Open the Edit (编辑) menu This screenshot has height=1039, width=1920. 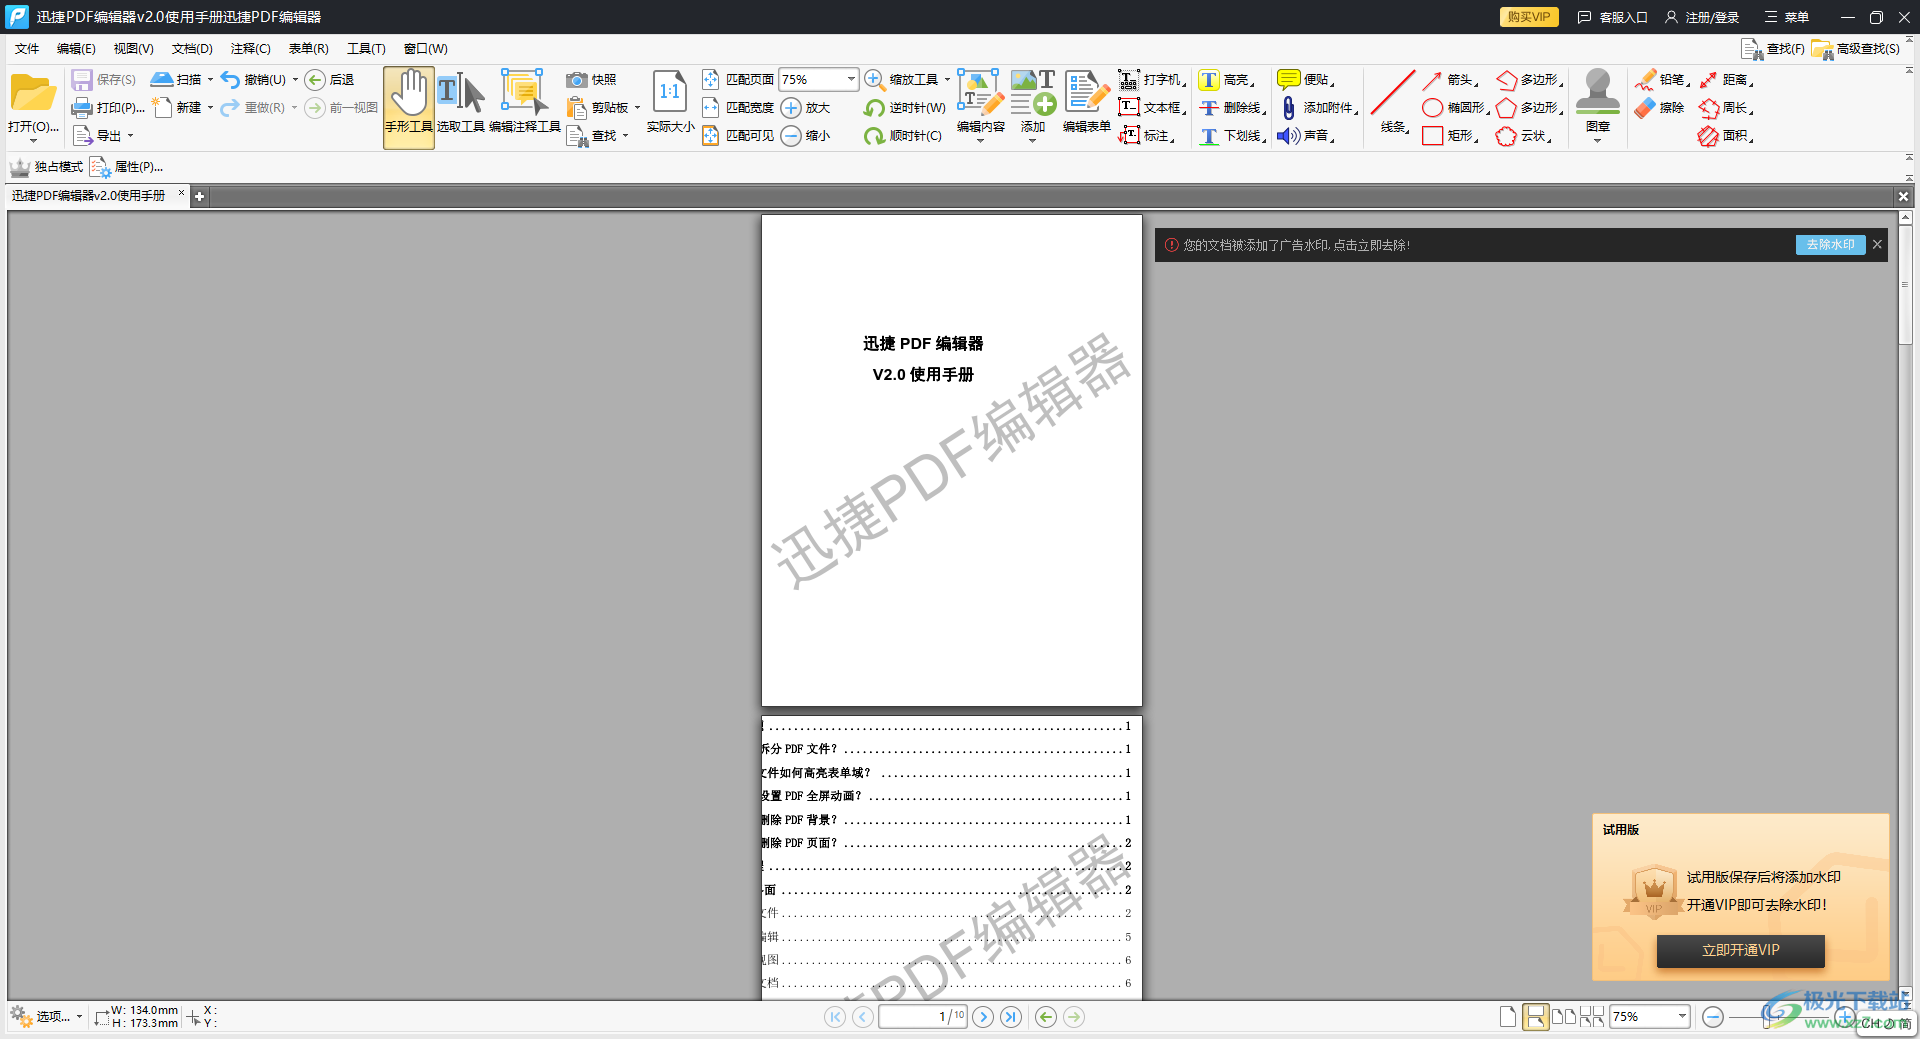tap(76, 49)
